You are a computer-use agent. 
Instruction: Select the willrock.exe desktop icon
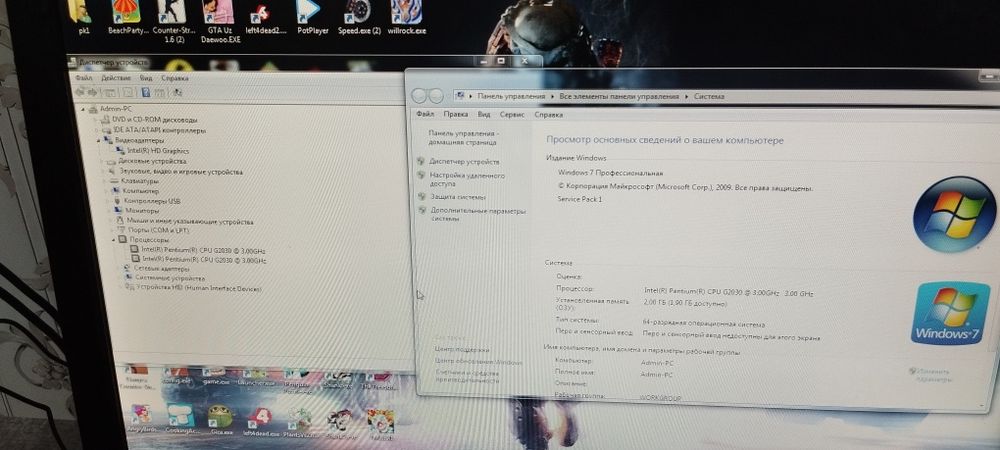coord(406,17)
